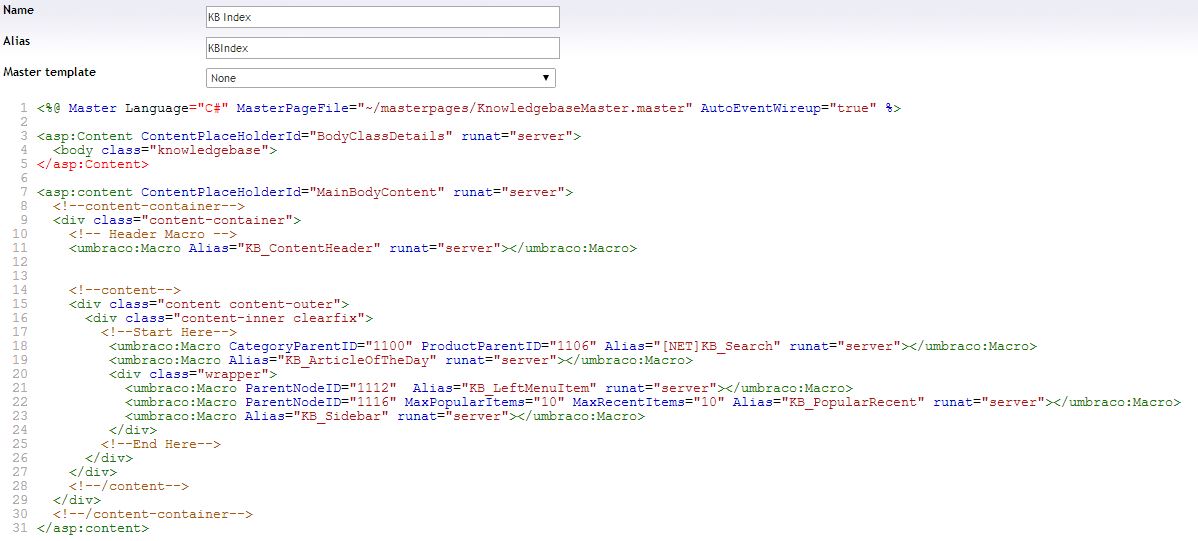Click the closing asp:Content tag on line 5
The width and height of the screenshot is (1198, 541).
click(92, 164)
